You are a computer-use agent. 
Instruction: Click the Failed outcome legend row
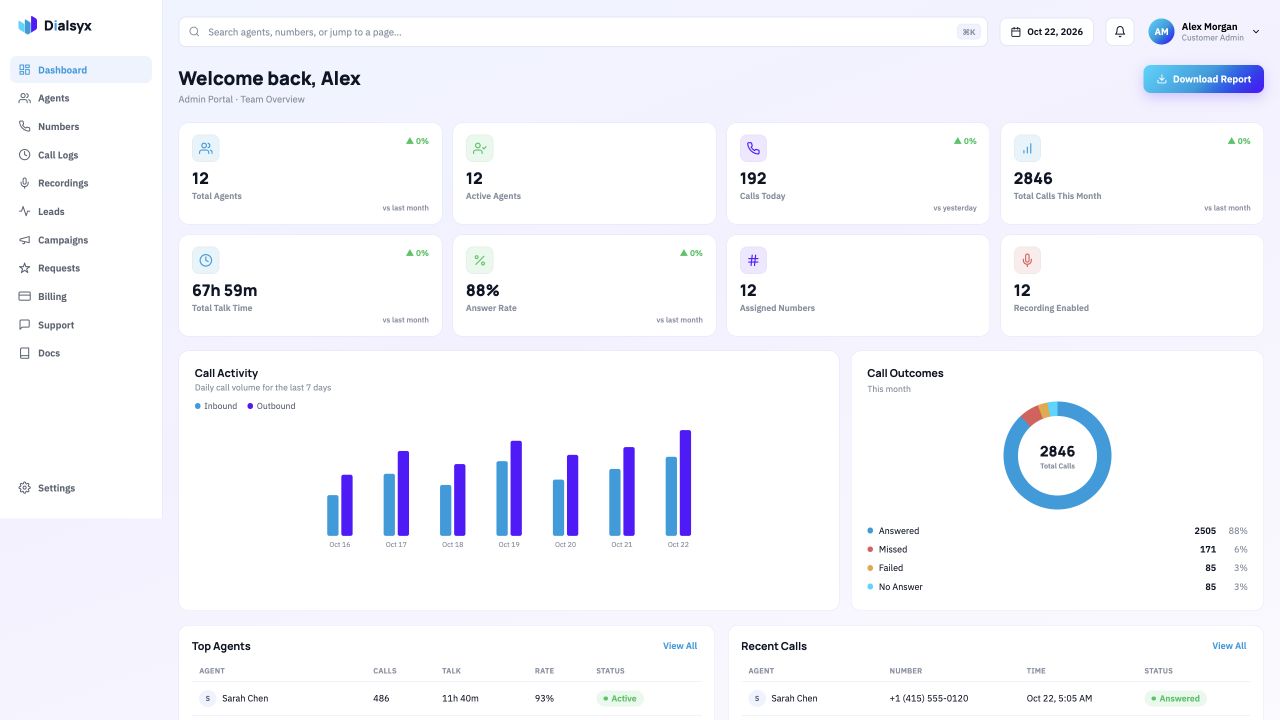pyautogui.click(x=1057, y=568)
